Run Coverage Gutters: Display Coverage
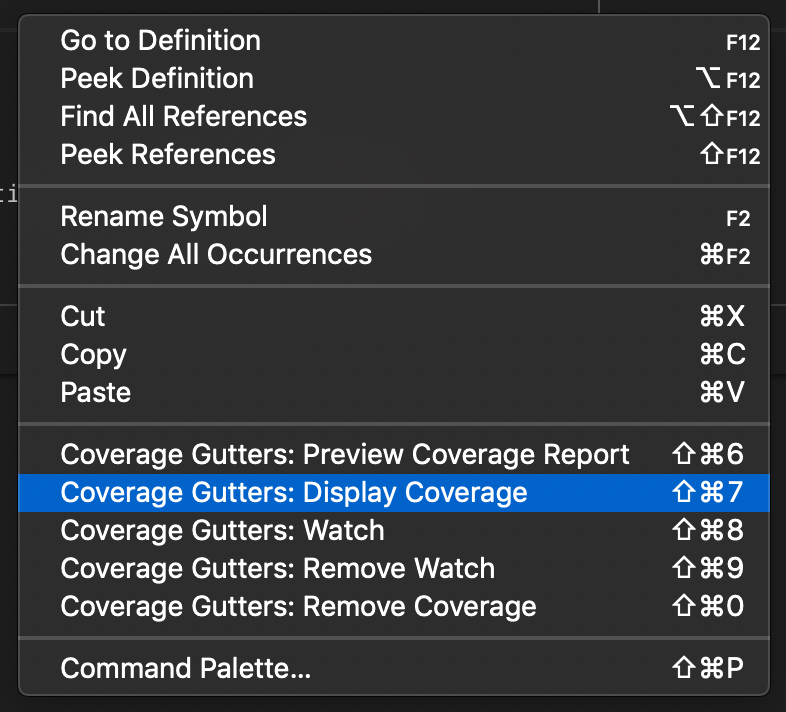Viewport: 786px width, 712px height. pyautogui.click(x=294, y=493)
